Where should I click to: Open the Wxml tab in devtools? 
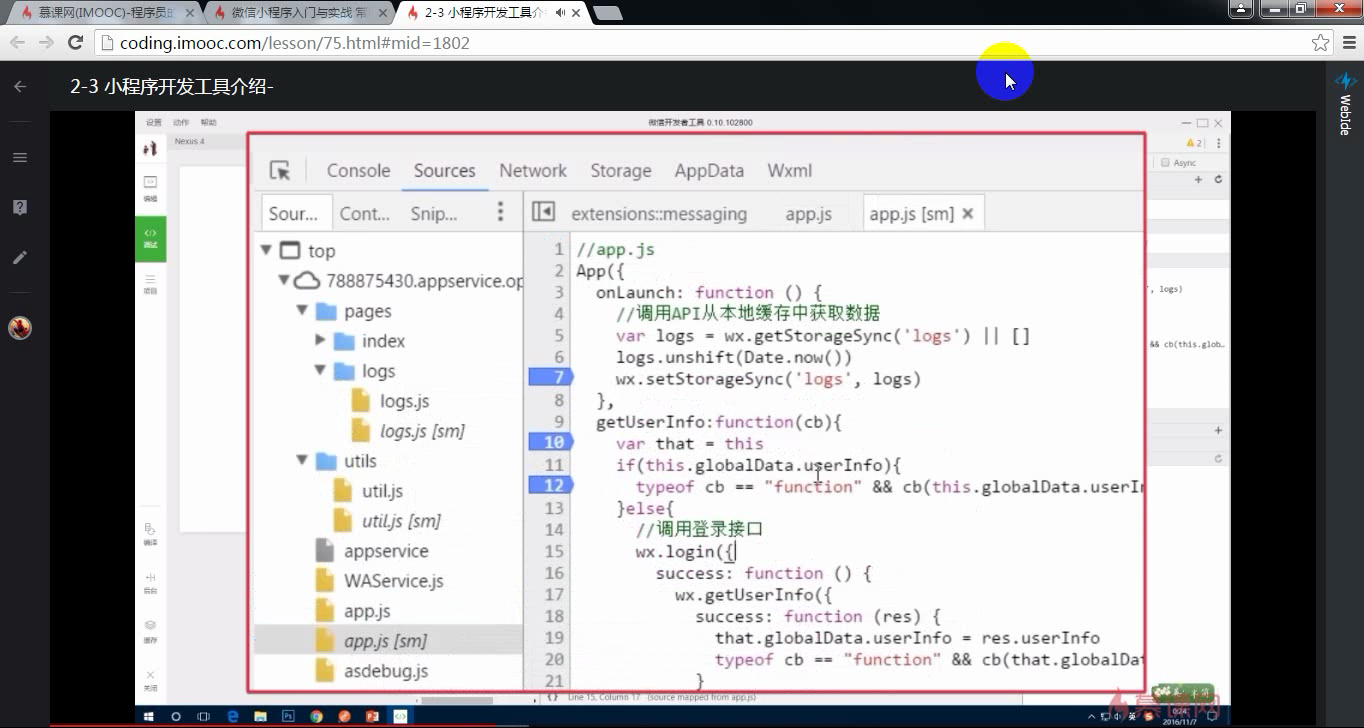(x=790, y=171)
